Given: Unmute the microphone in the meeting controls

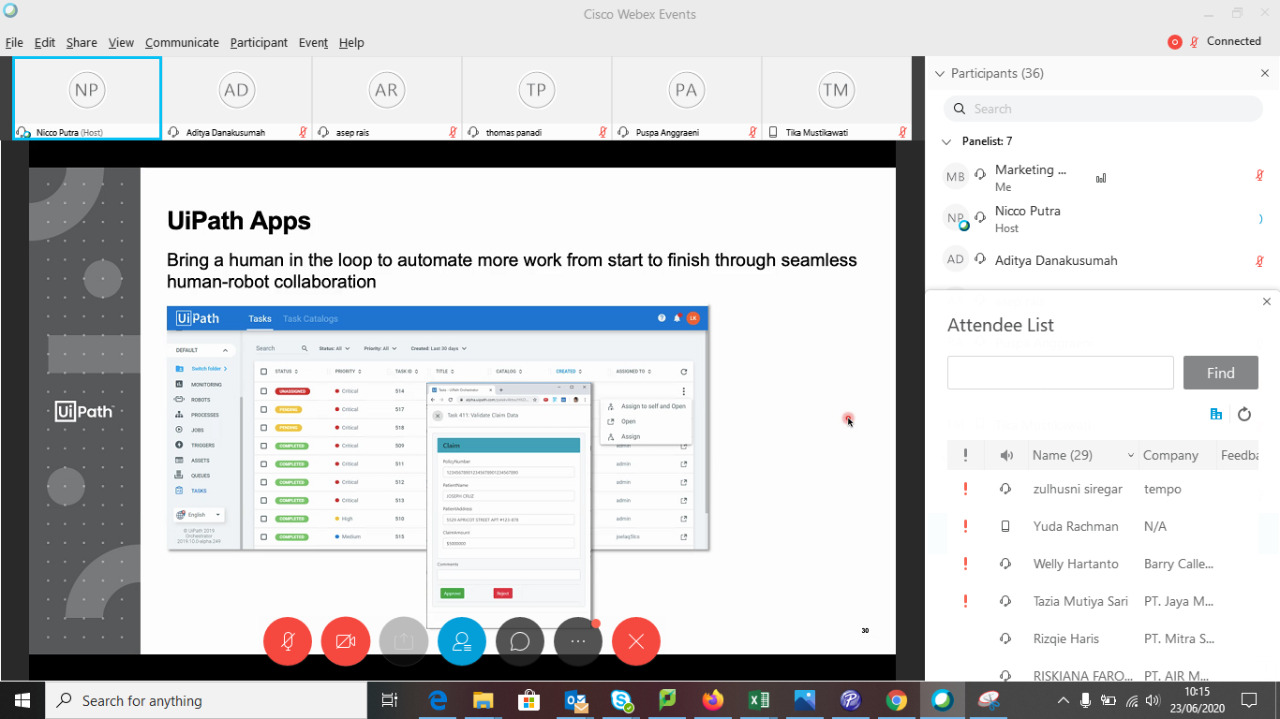Looking at the screenshot, I should 287,642.
